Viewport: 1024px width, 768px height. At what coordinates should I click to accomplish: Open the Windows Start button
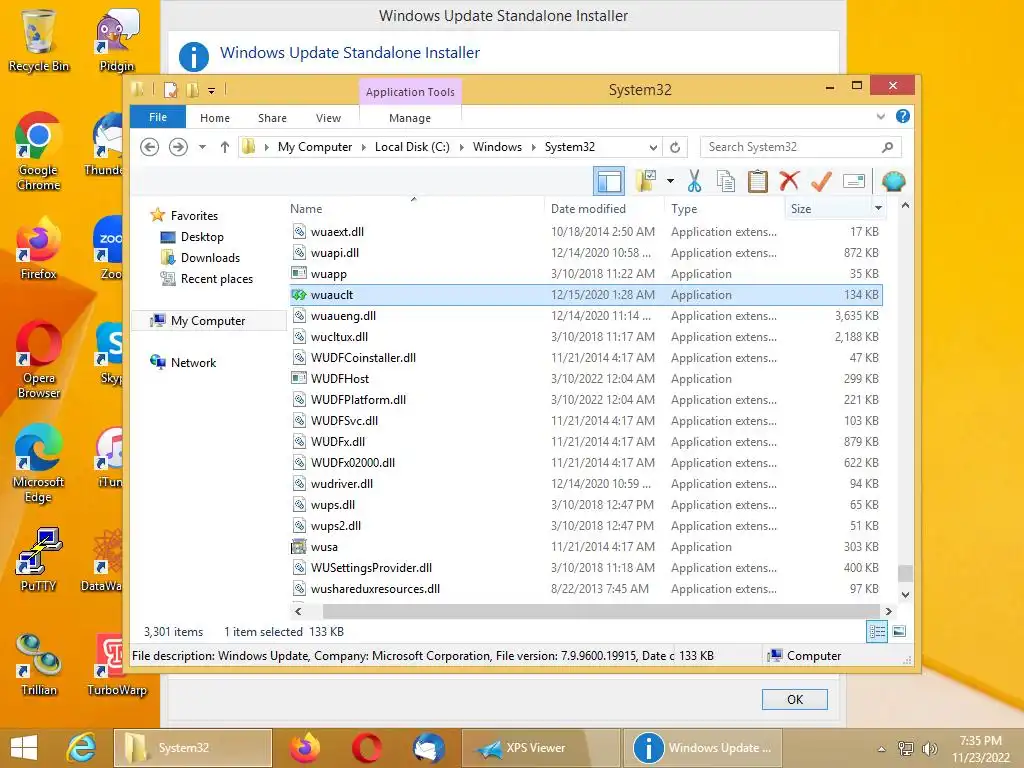coord(24,748)
